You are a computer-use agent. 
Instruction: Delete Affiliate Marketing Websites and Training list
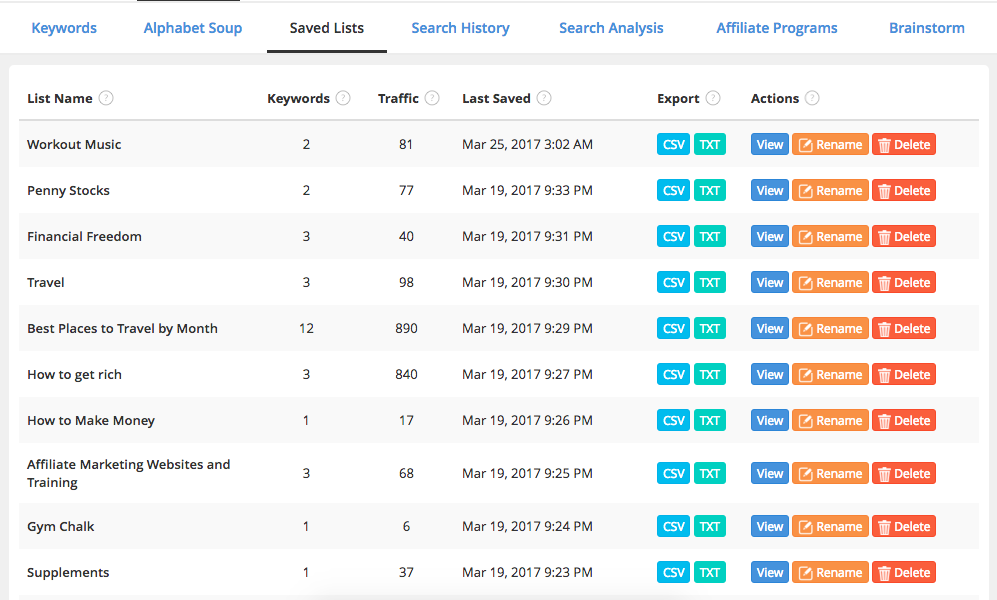coord(904,473)
